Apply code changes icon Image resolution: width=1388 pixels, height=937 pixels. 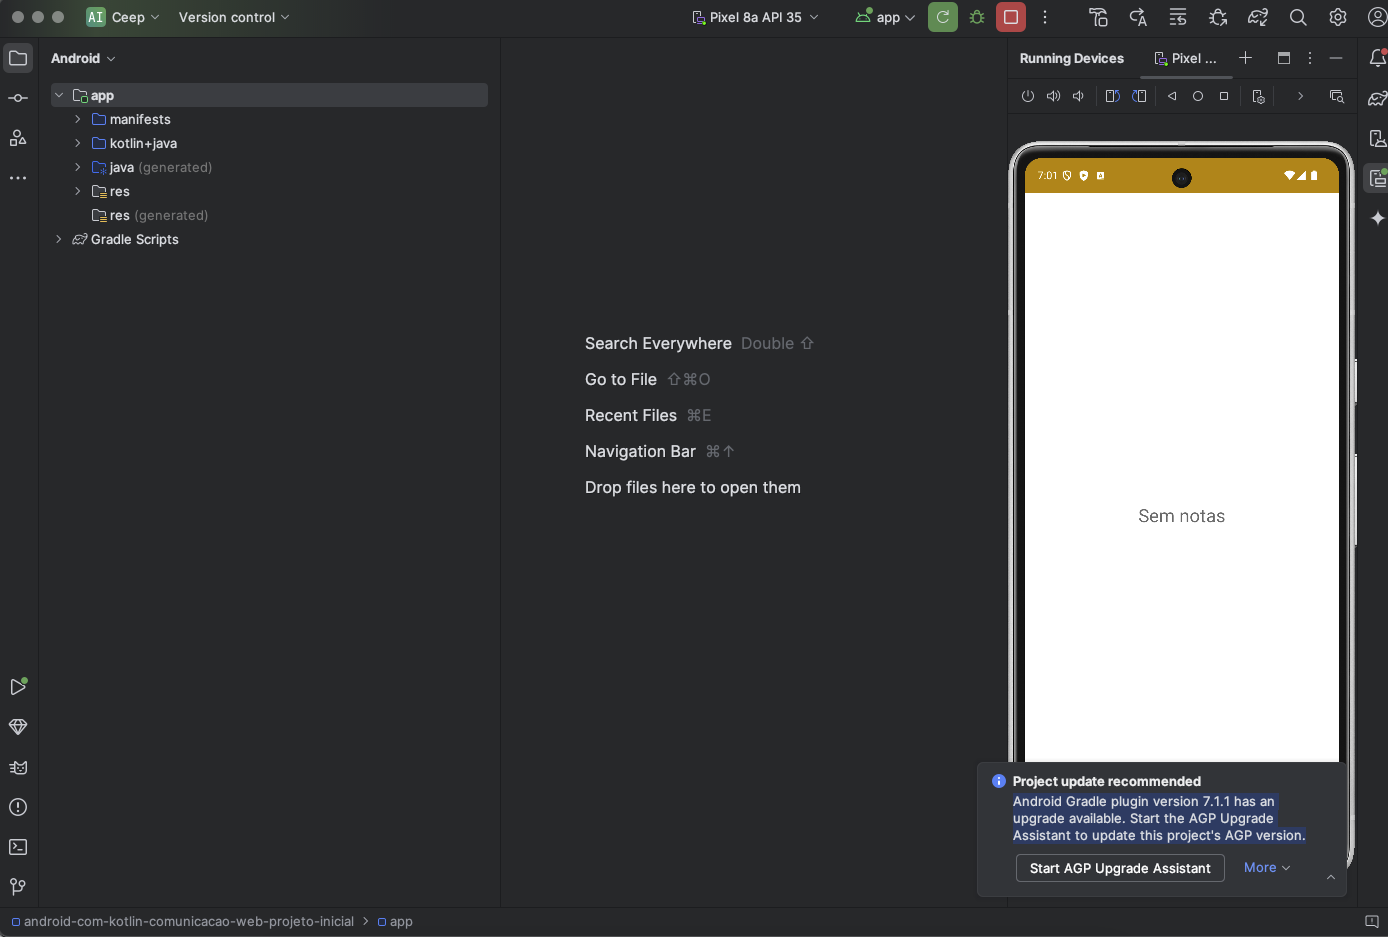1178,17
